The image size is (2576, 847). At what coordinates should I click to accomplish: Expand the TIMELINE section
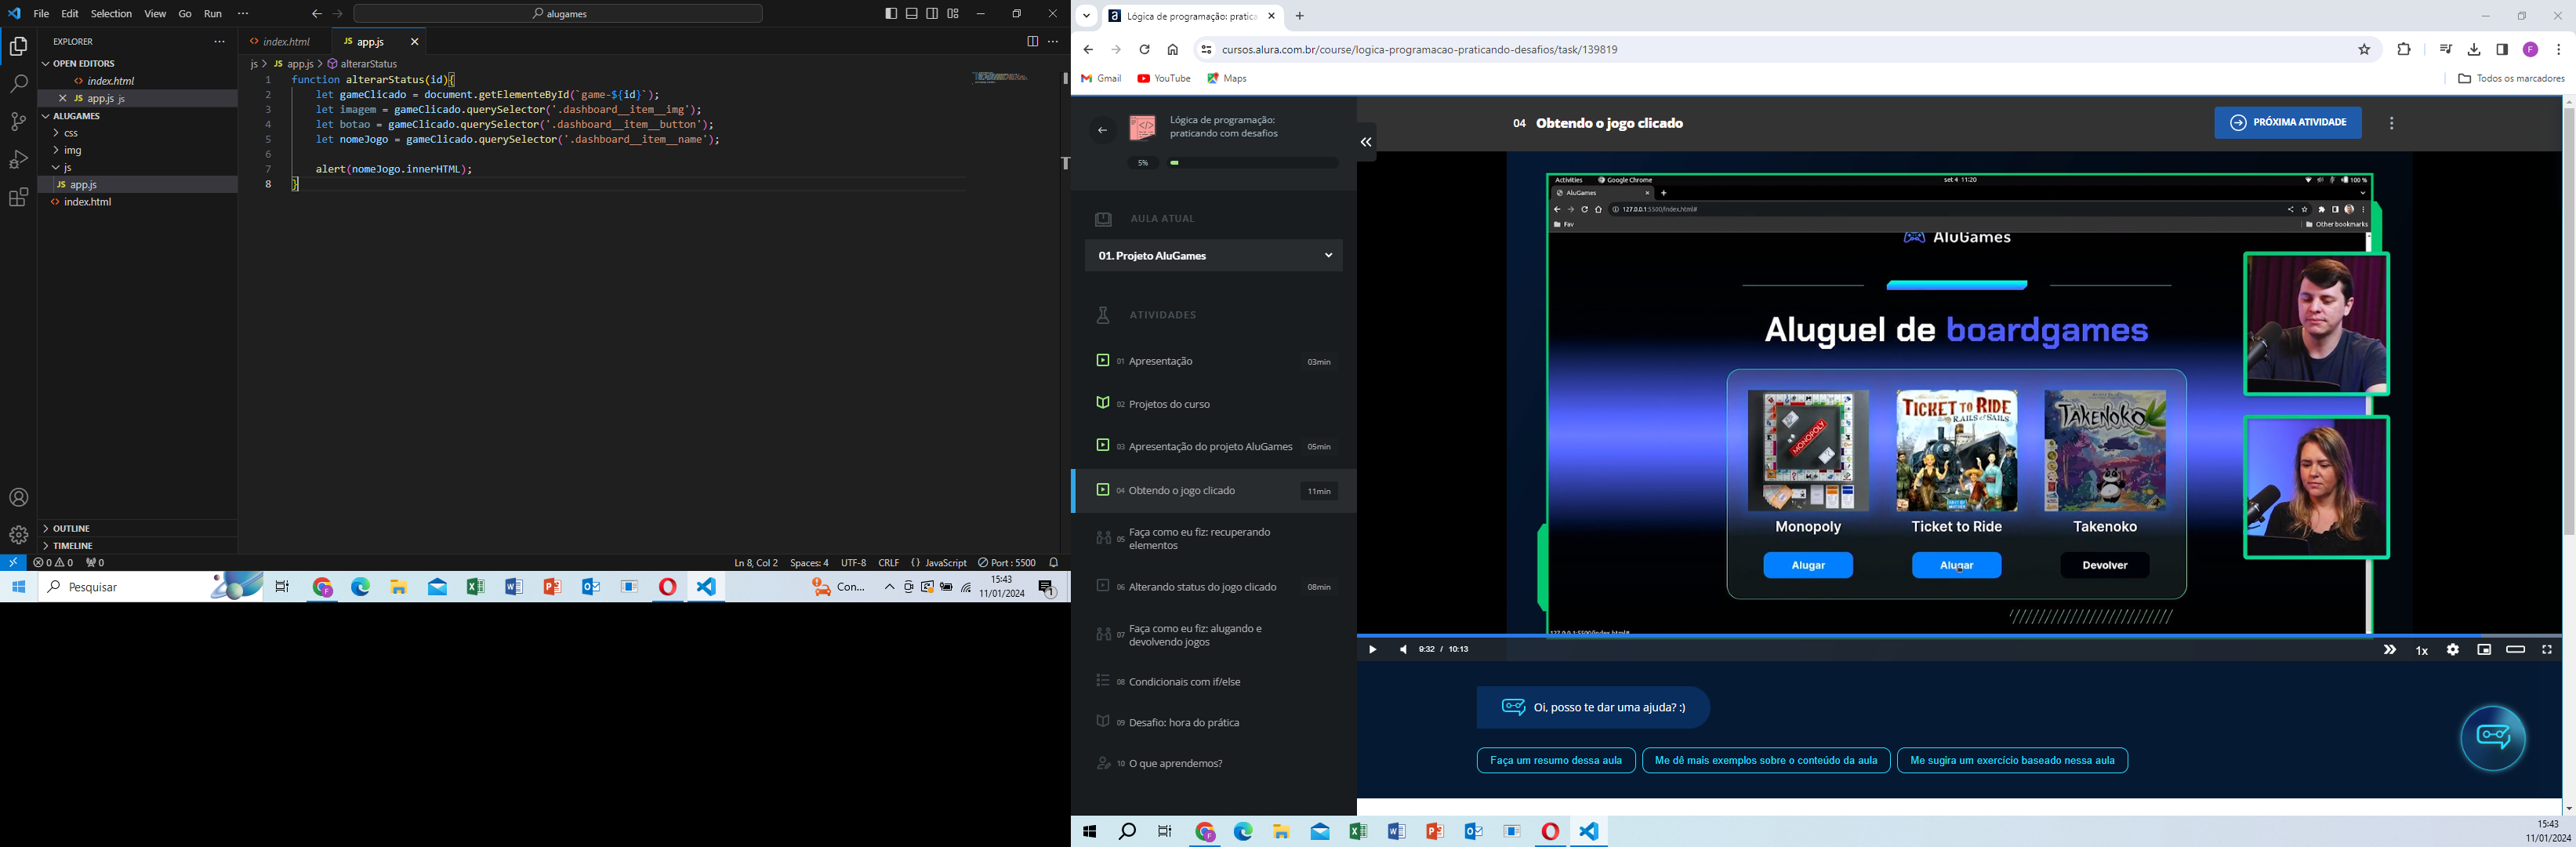(138, 546)
